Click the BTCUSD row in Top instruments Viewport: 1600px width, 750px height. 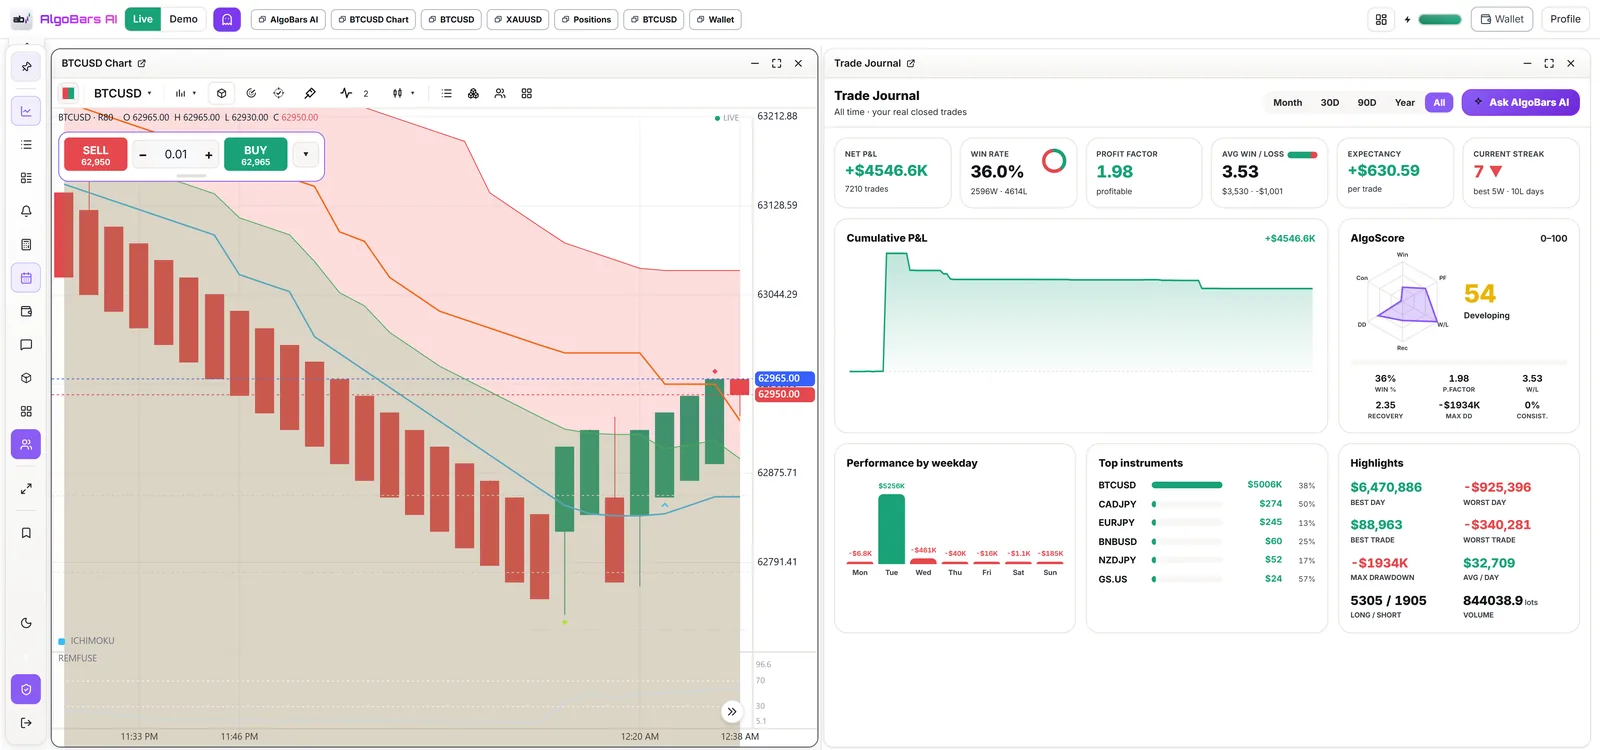(x=1207, y=485)
